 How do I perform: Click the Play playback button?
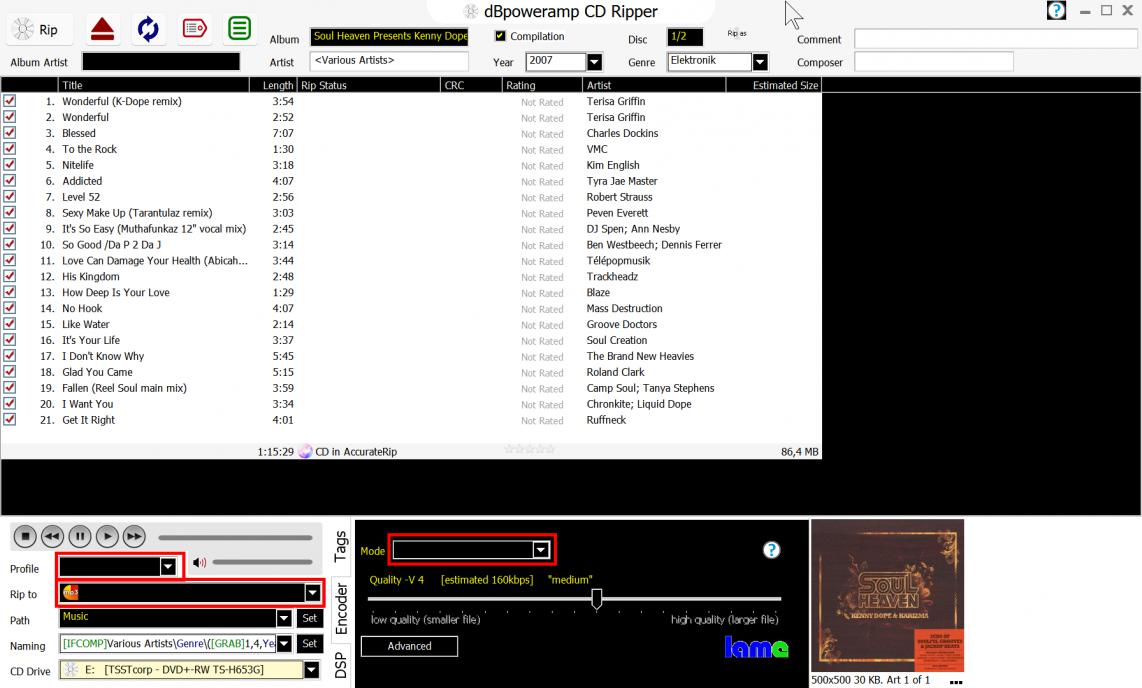coord(107,537)
